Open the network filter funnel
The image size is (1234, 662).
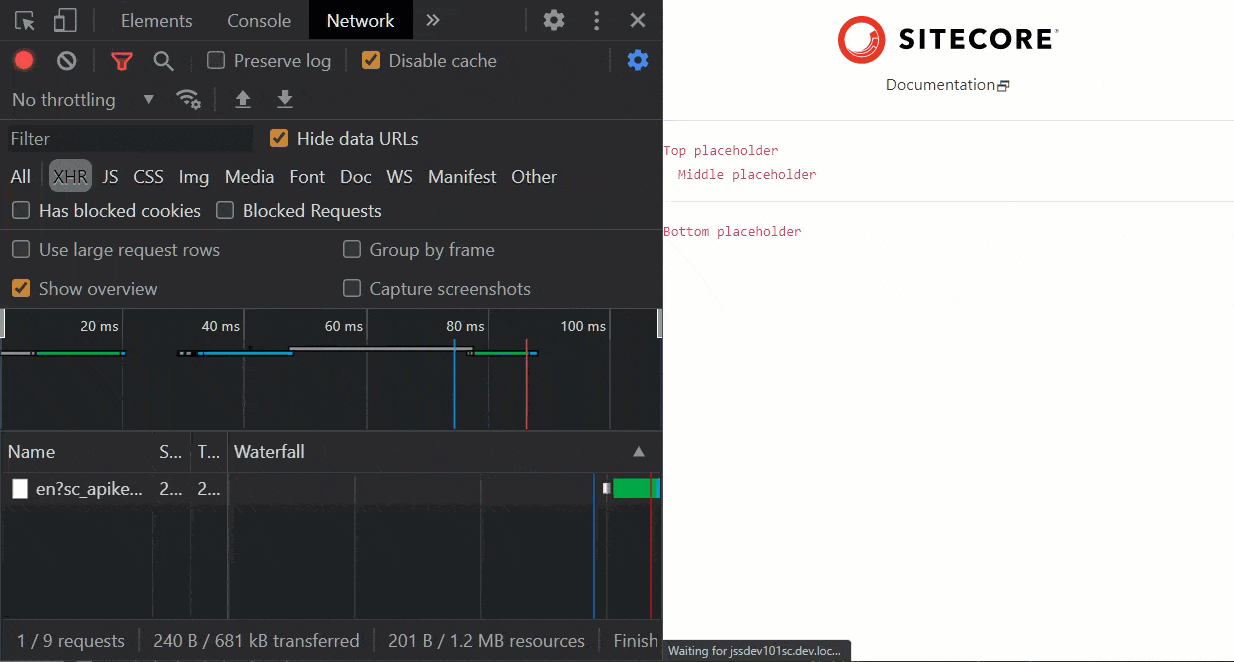pyautogui.click(x=121, y=60)
